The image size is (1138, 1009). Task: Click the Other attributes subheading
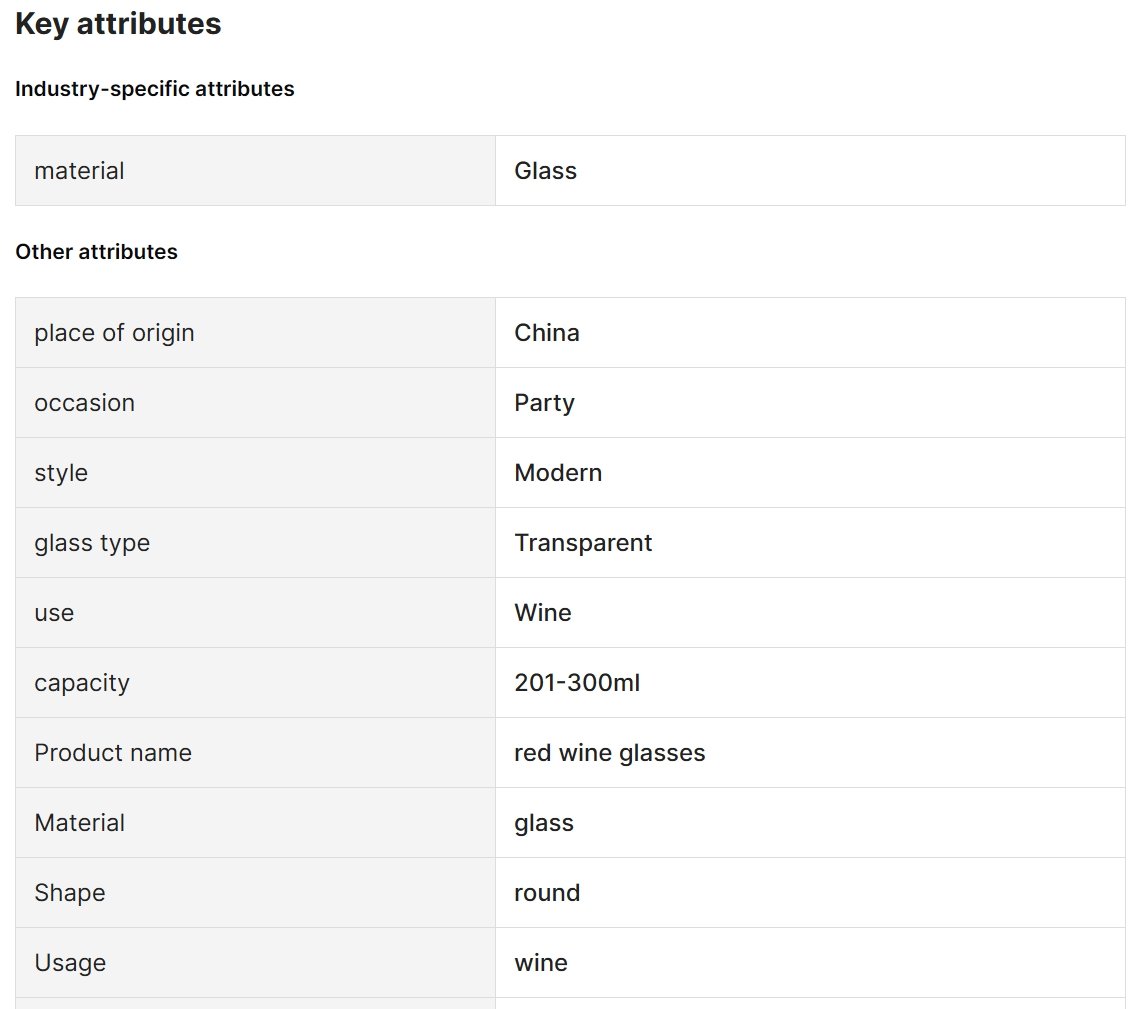97,252
